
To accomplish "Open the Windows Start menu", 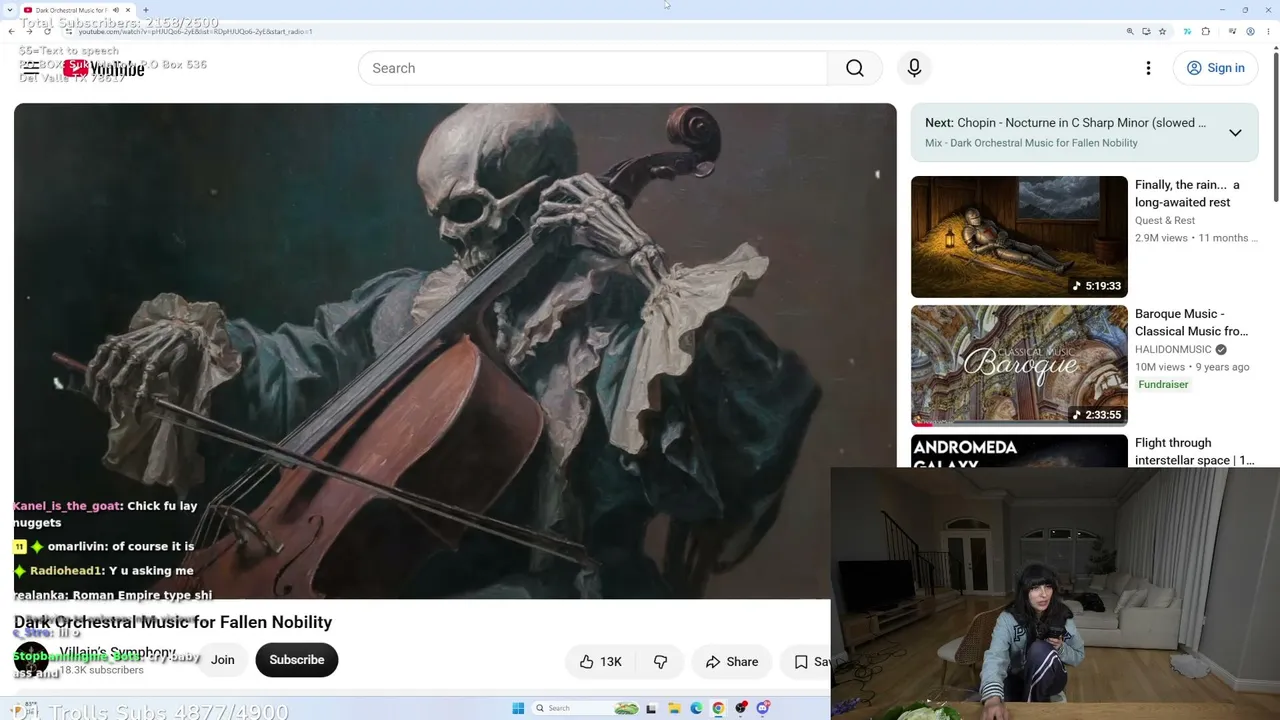I will point(518,708).
